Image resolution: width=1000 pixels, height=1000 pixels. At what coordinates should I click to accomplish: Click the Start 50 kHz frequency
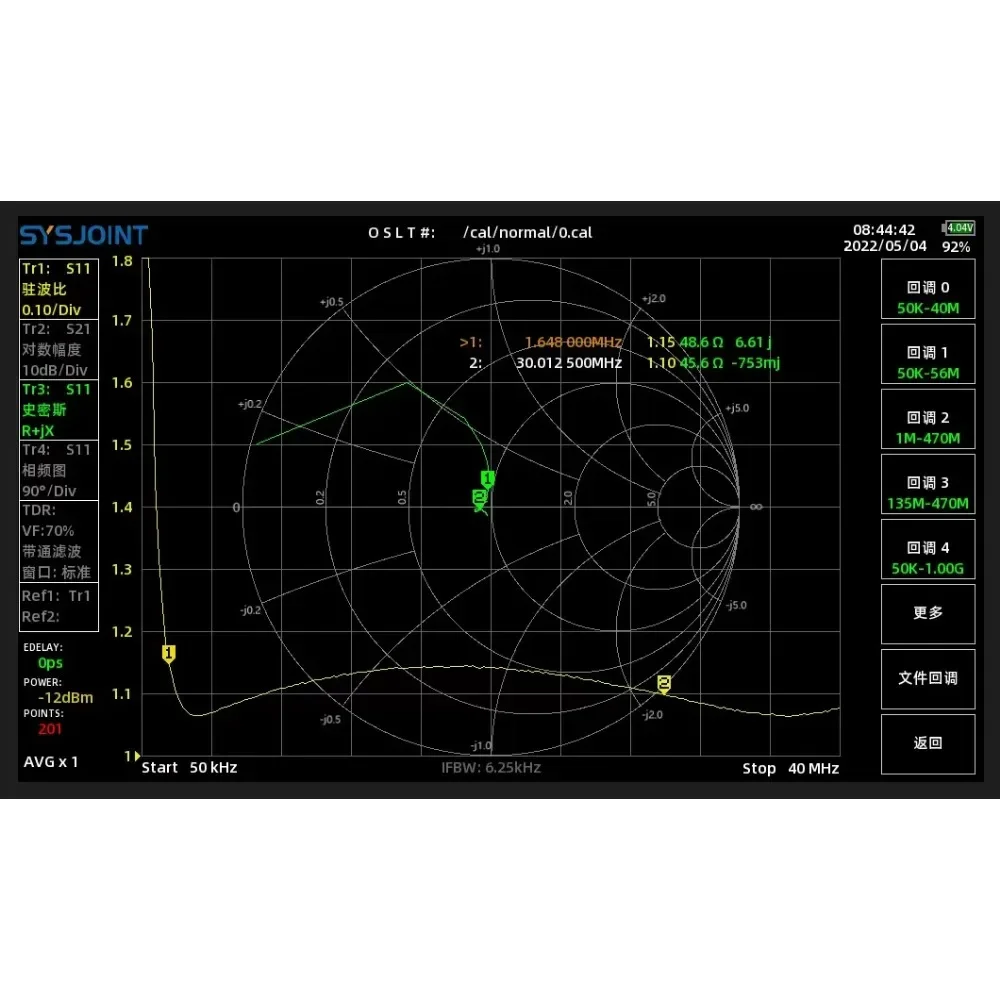point(189,768)
